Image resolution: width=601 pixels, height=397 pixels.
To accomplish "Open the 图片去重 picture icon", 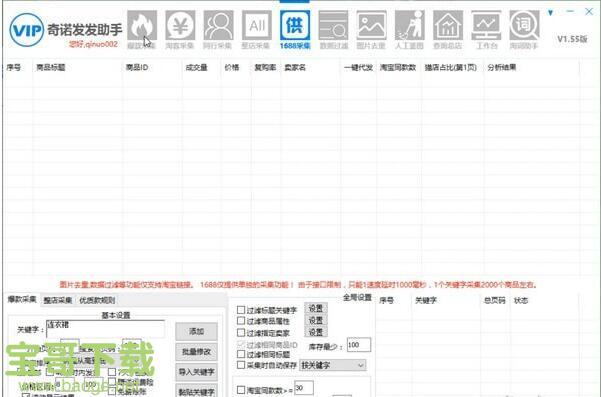I will click(371, 30).
